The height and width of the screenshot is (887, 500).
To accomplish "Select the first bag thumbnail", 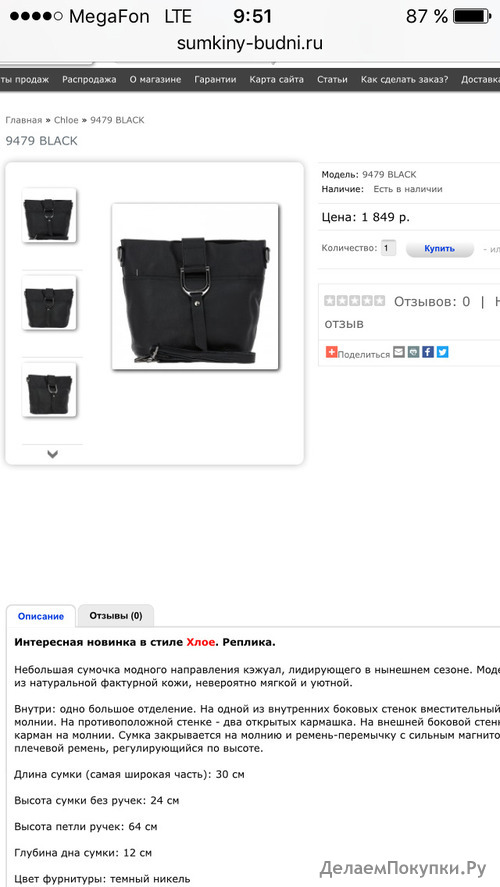I will (x=49, y=216).
